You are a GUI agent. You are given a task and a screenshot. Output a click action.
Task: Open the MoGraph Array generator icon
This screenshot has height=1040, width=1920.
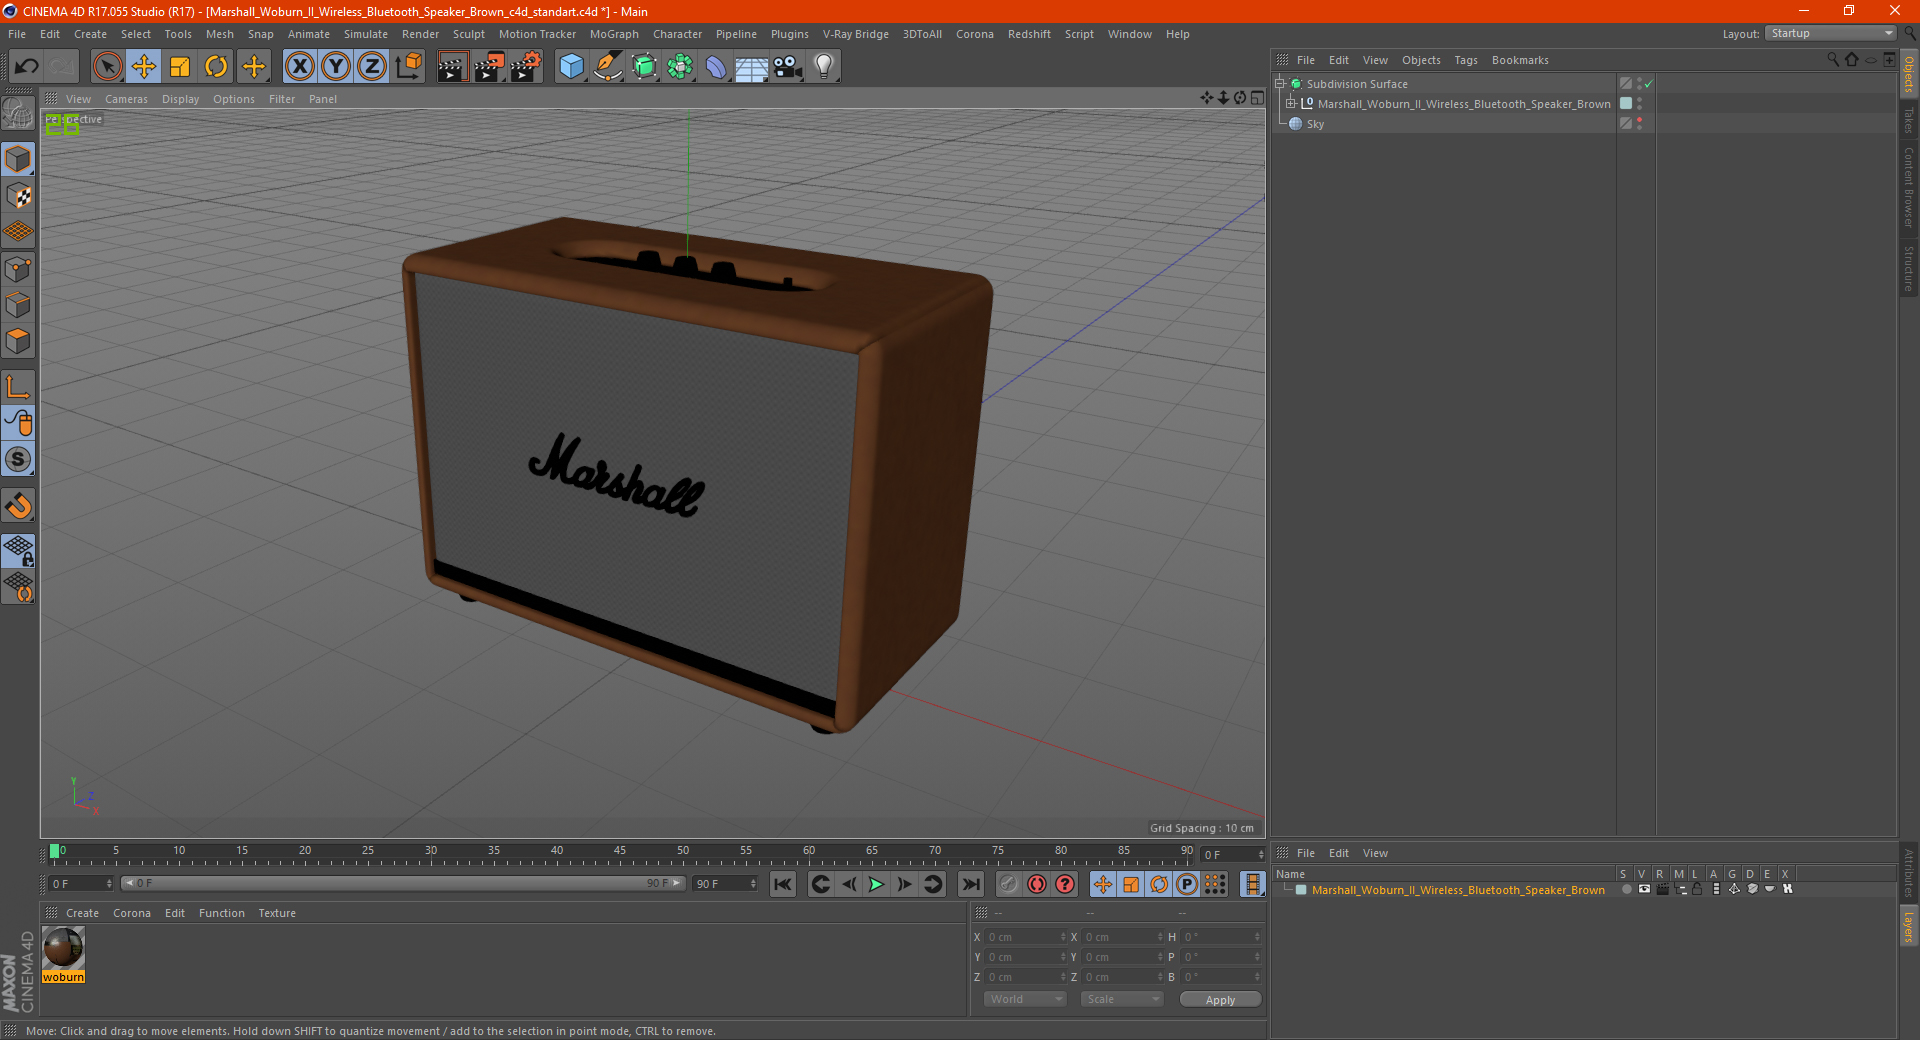(x=680, y=67)
